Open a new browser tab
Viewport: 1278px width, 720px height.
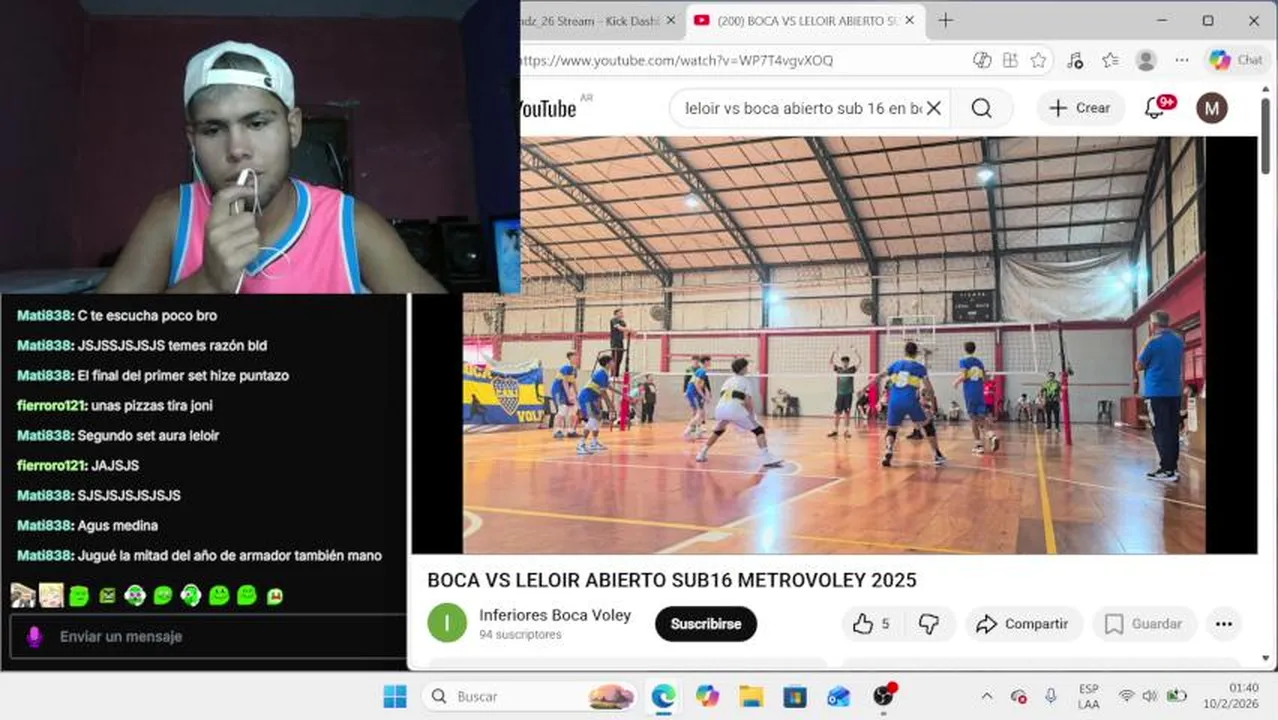945,21
